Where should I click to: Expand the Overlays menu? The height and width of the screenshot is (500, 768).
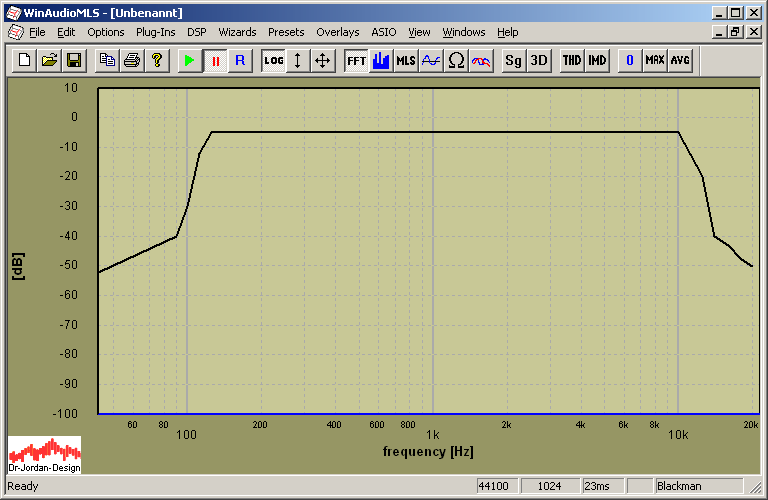click(337, 32)
